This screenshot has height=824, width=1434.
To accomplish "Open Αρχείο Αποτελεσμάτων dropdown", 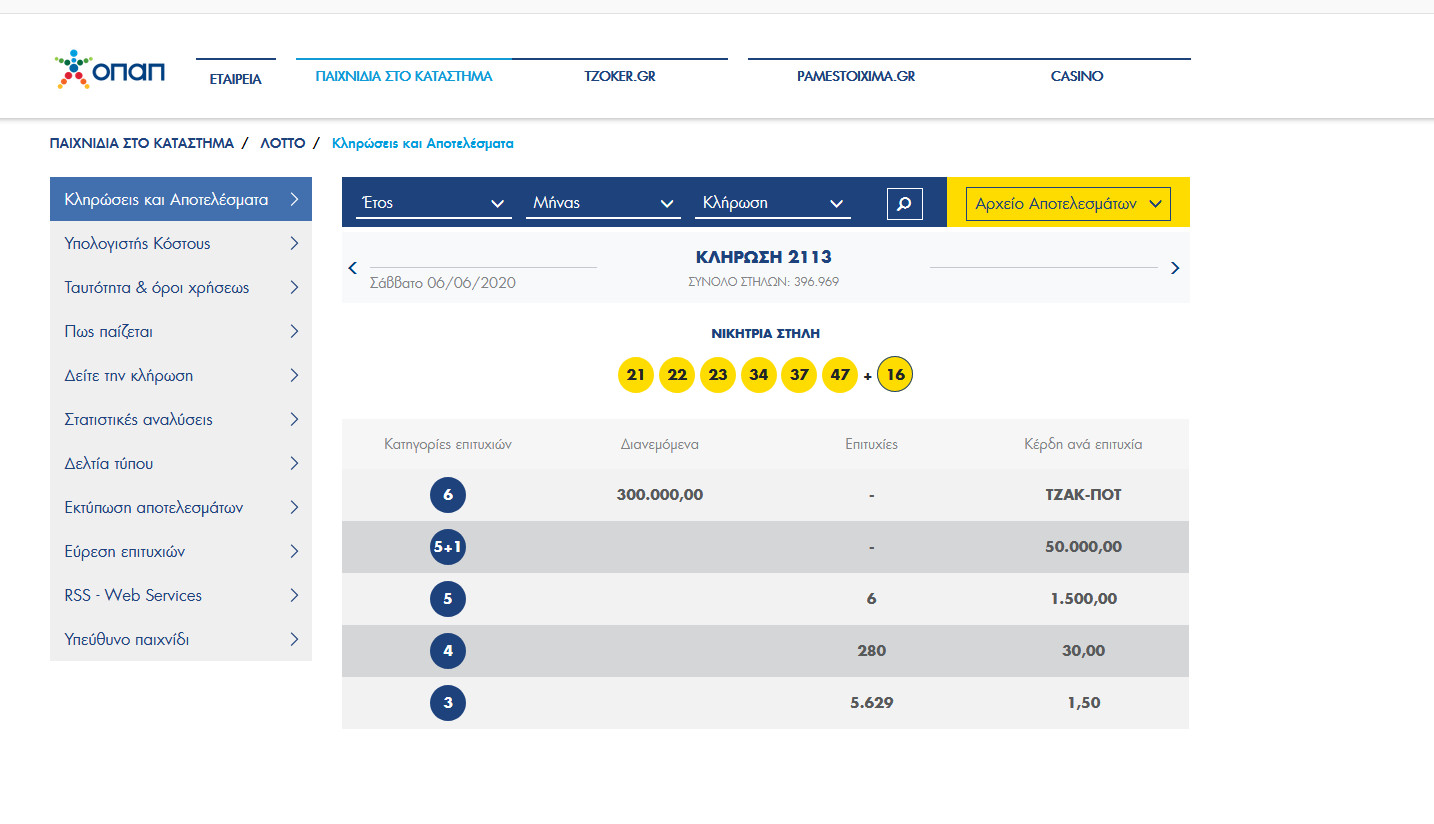I will coord(1068,203).
